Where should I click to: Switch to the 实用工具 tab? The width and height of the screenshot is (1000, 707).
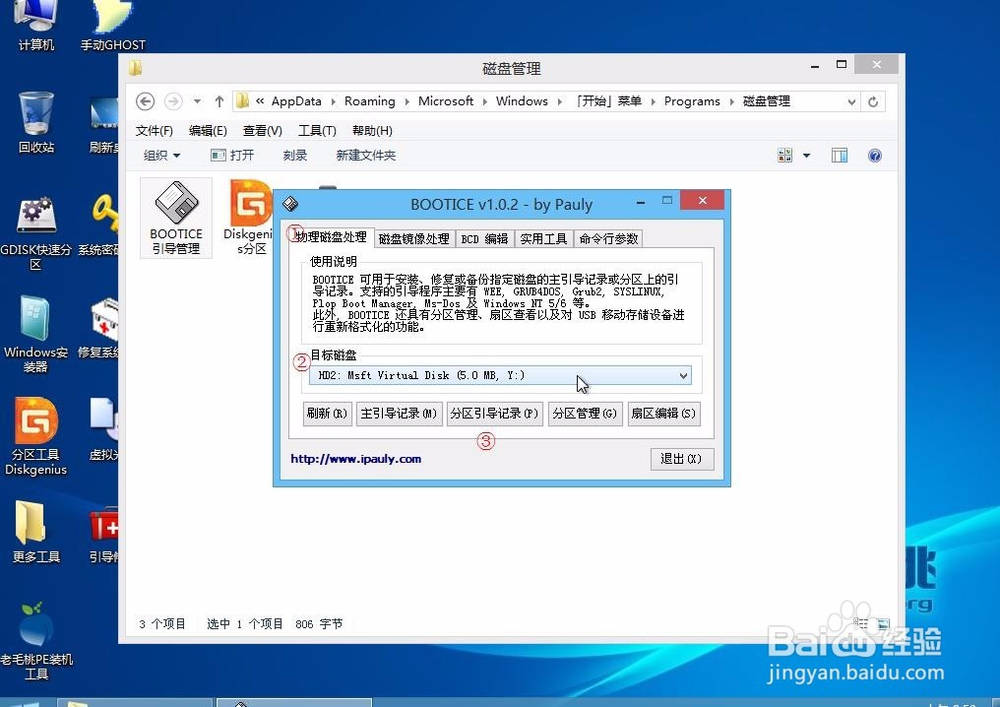543,239
